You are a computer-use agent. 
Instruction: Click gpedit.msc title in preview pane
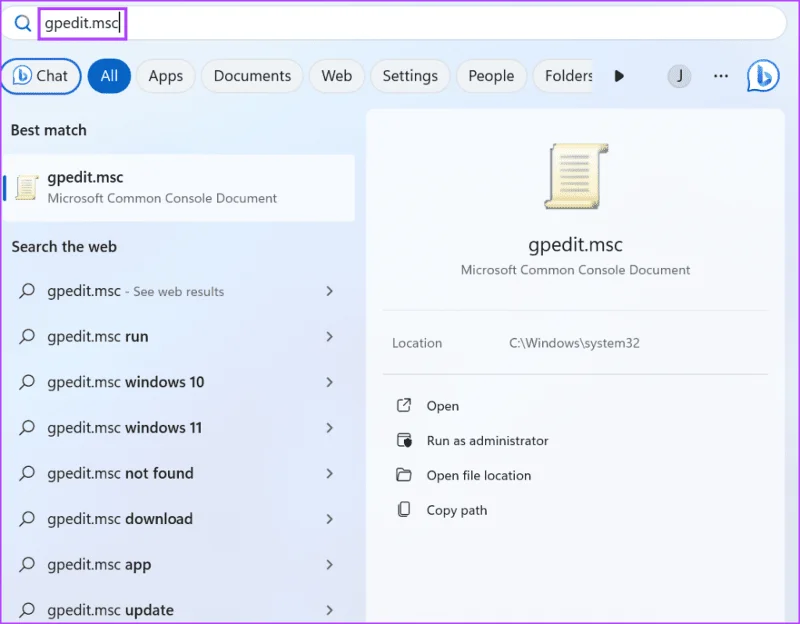tap(575, 245)
